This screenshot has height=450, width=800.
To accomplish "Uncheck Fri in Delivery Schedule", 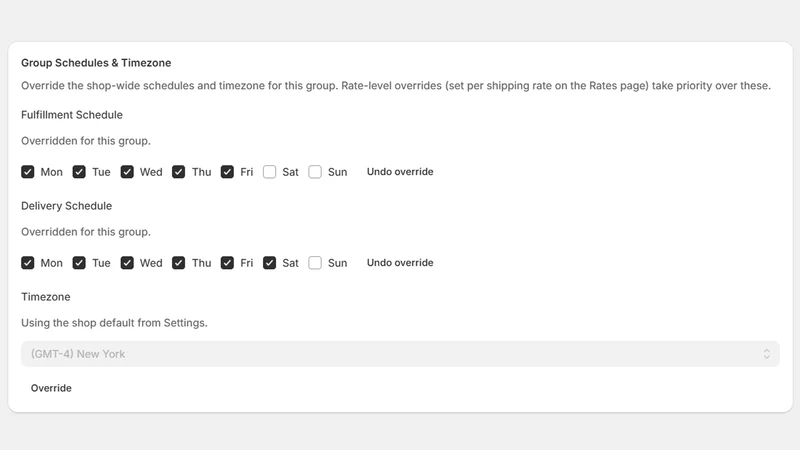I will pyautogui.click(x=227, y=263).
